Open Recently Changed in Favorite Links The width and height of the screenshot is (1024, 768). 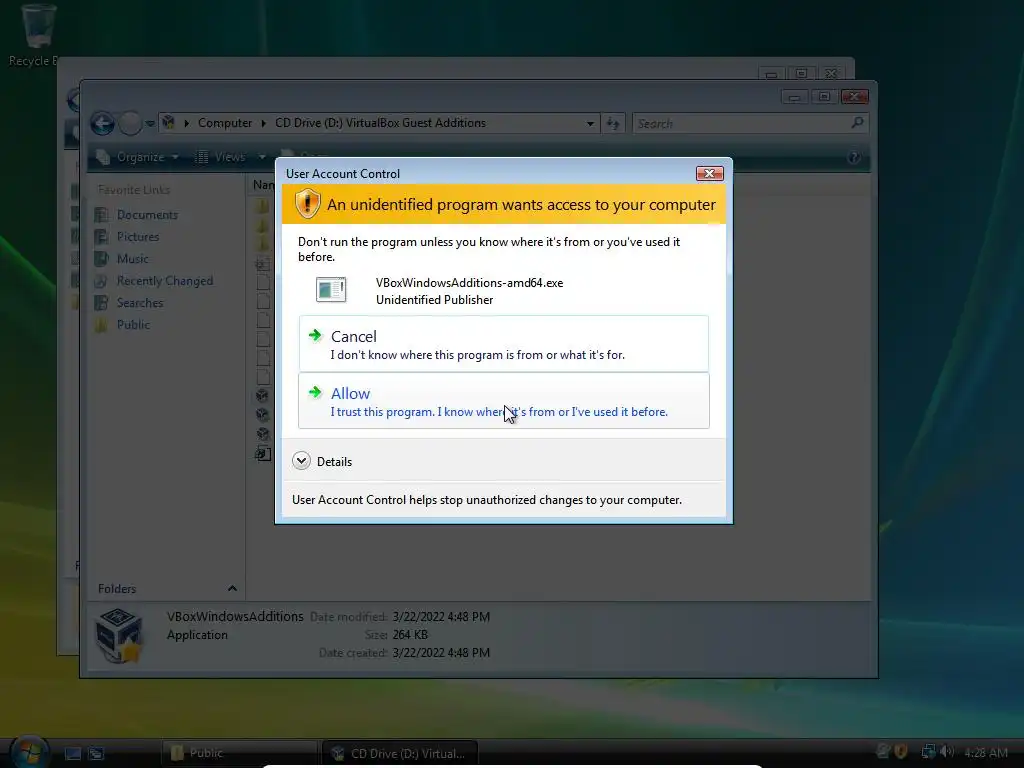165,281
